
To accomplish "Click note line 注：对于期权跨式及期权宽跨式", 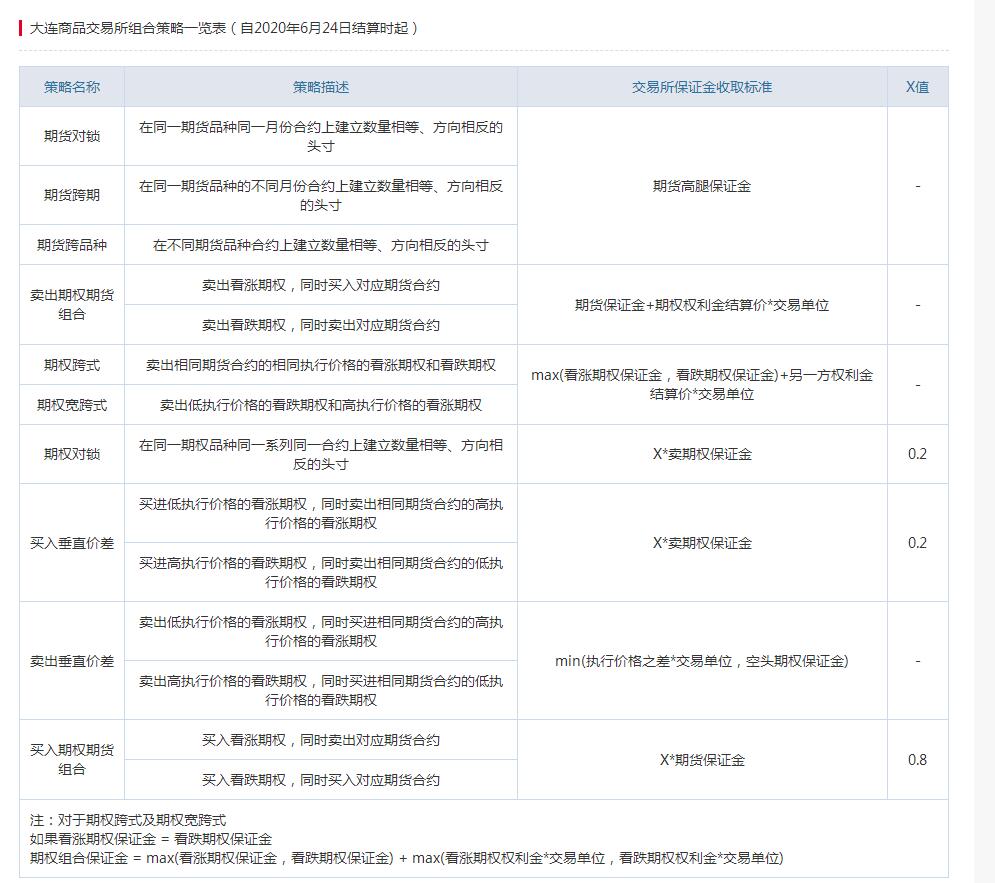I will pos(128,820).
